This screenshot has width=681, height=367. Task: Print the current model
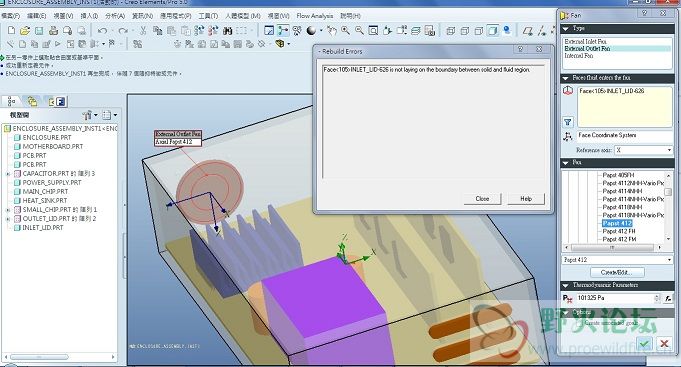(x=53, y=30)
